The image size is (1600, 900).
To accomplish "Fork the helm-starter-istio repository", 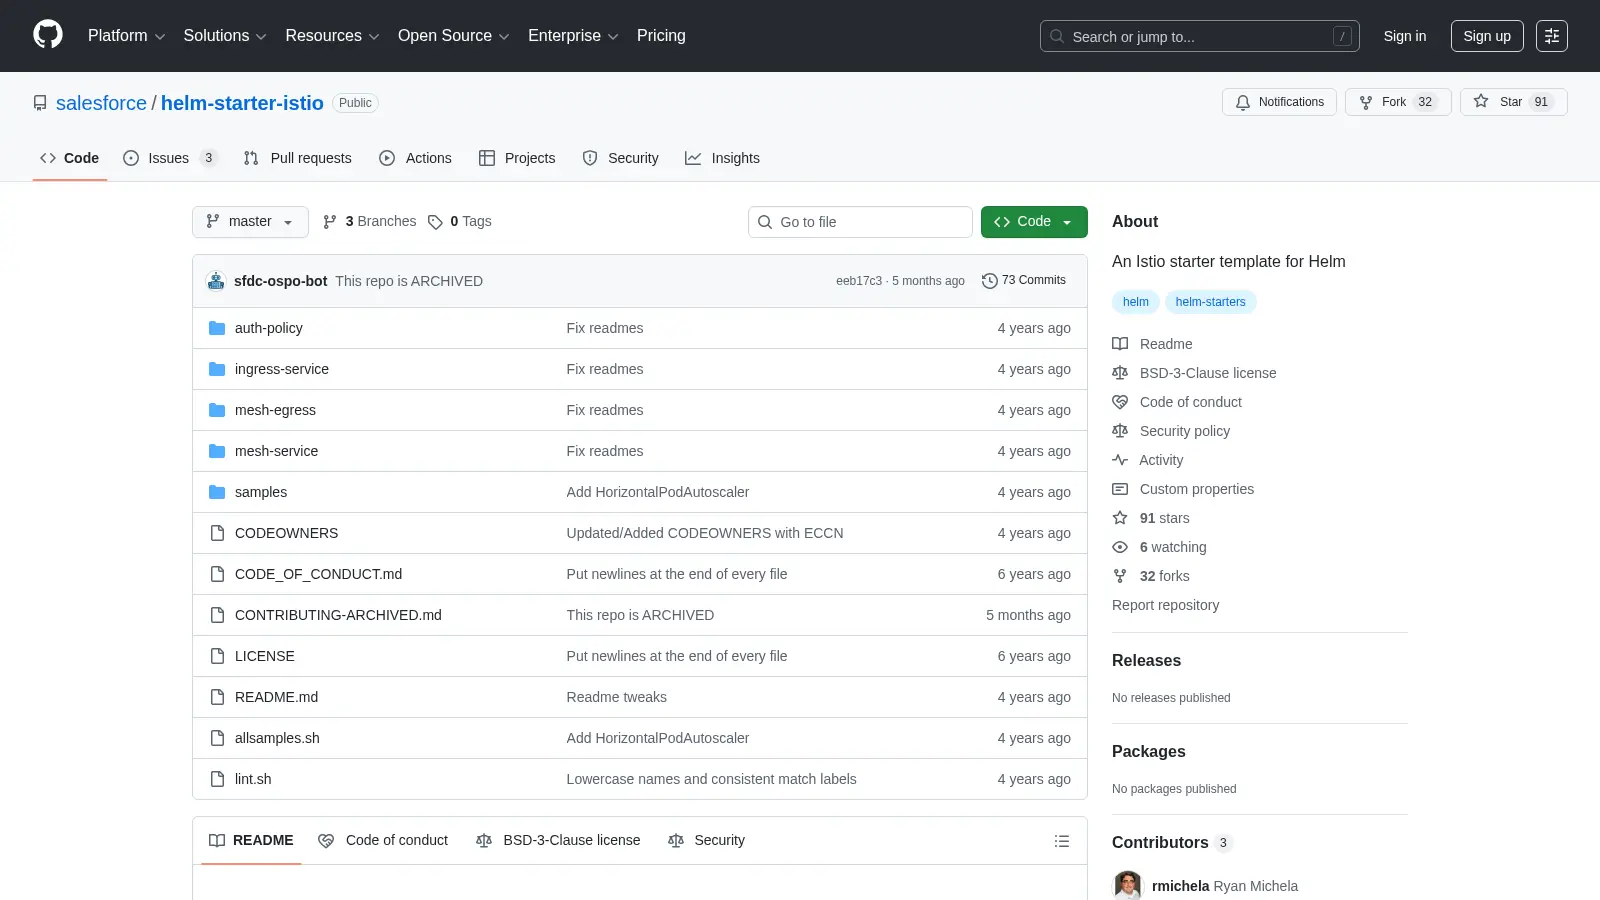I will [1397, 102].
